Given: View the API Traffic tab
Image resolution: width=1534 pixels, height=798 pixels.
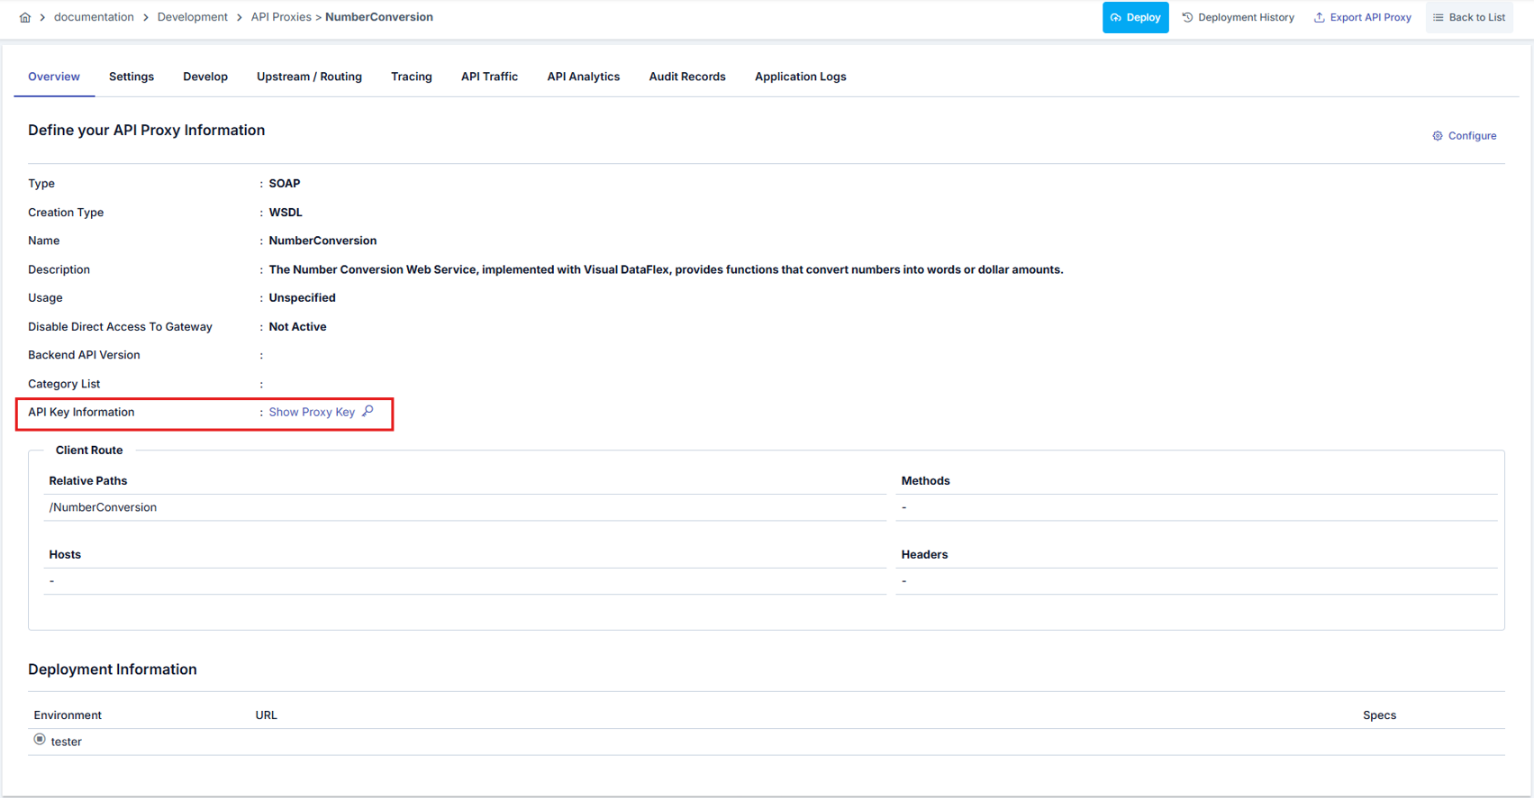Looking at the screenshot, I should (x=489, y=77).
